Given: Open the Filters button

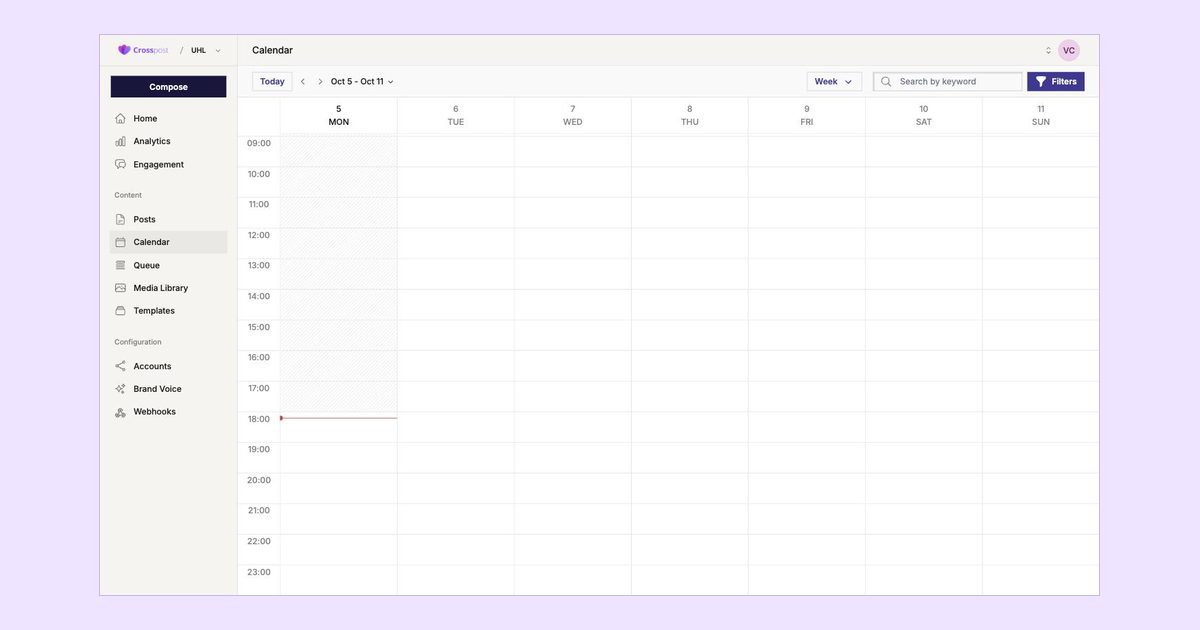Looking at the screenshot, I should (1056, 82).
